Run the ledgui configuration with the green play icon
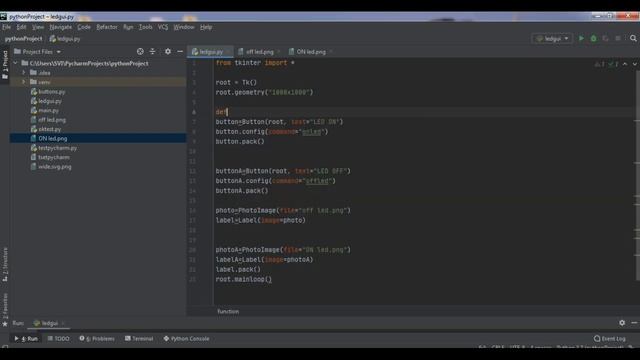640x360 pixels. (x=581, y=38)
